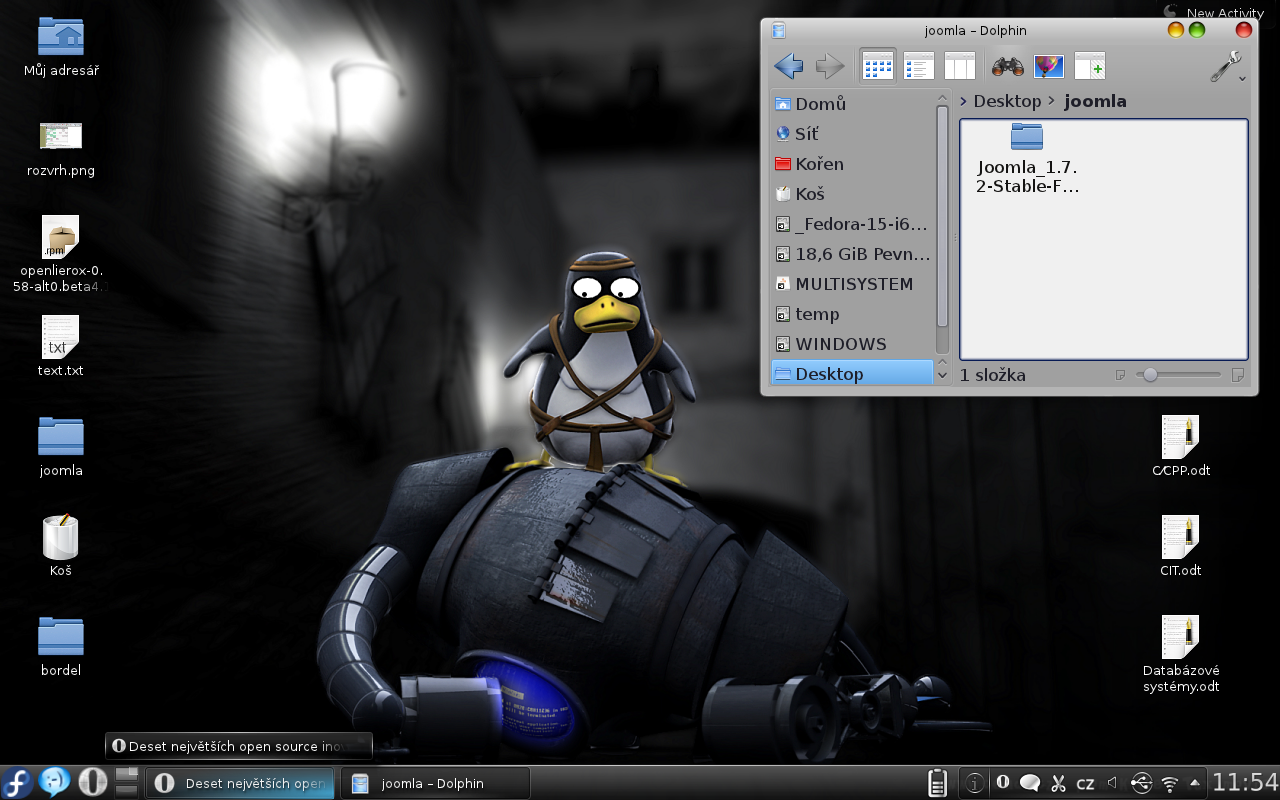
Task: Open Domů place in Dolphin sidebar
Action: (852, 104)
